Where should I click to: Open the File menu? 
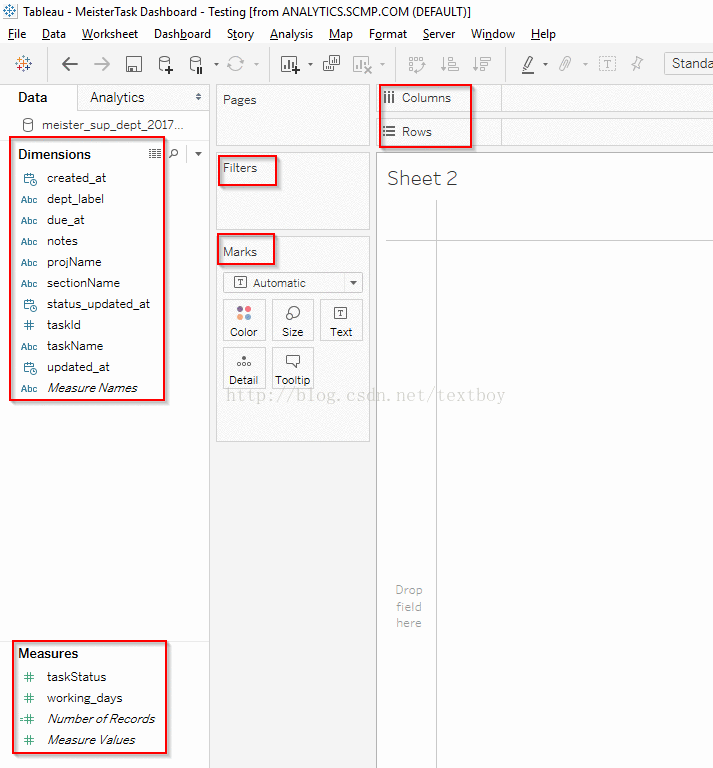17,34
